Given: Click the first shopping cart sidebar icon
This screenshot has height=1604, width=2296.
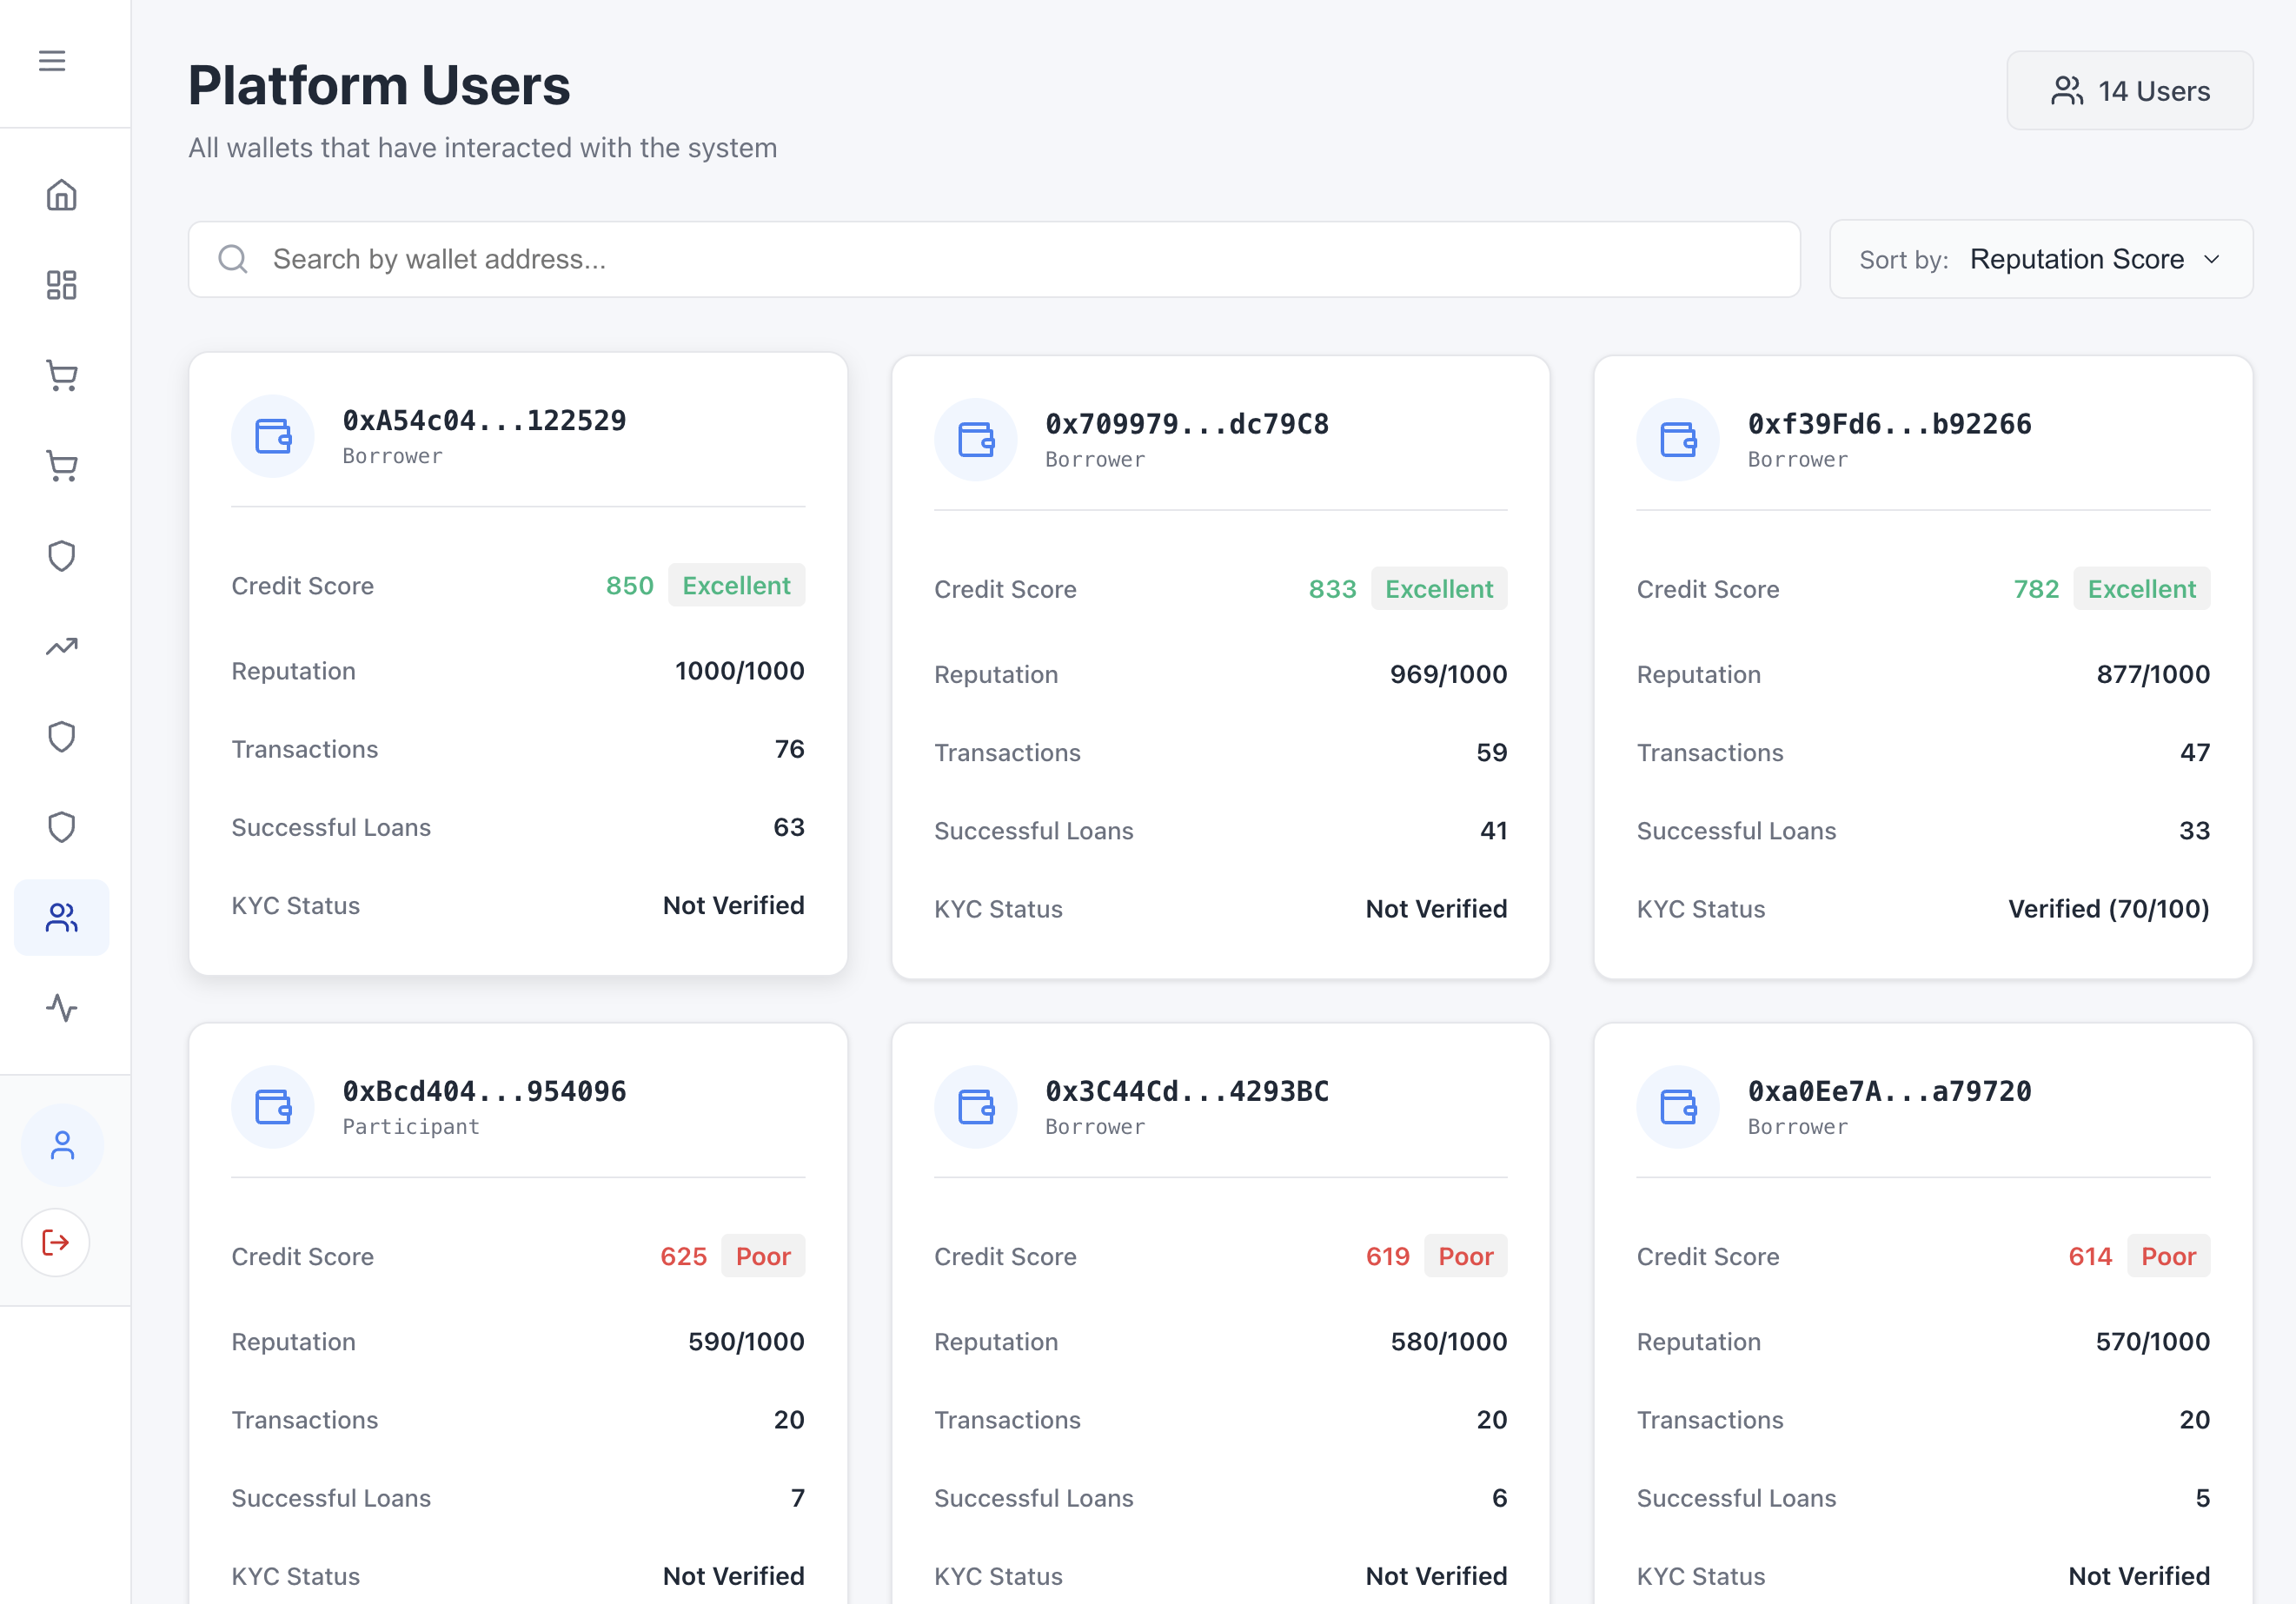Looking at the screenshot, I should click(62, 375).
